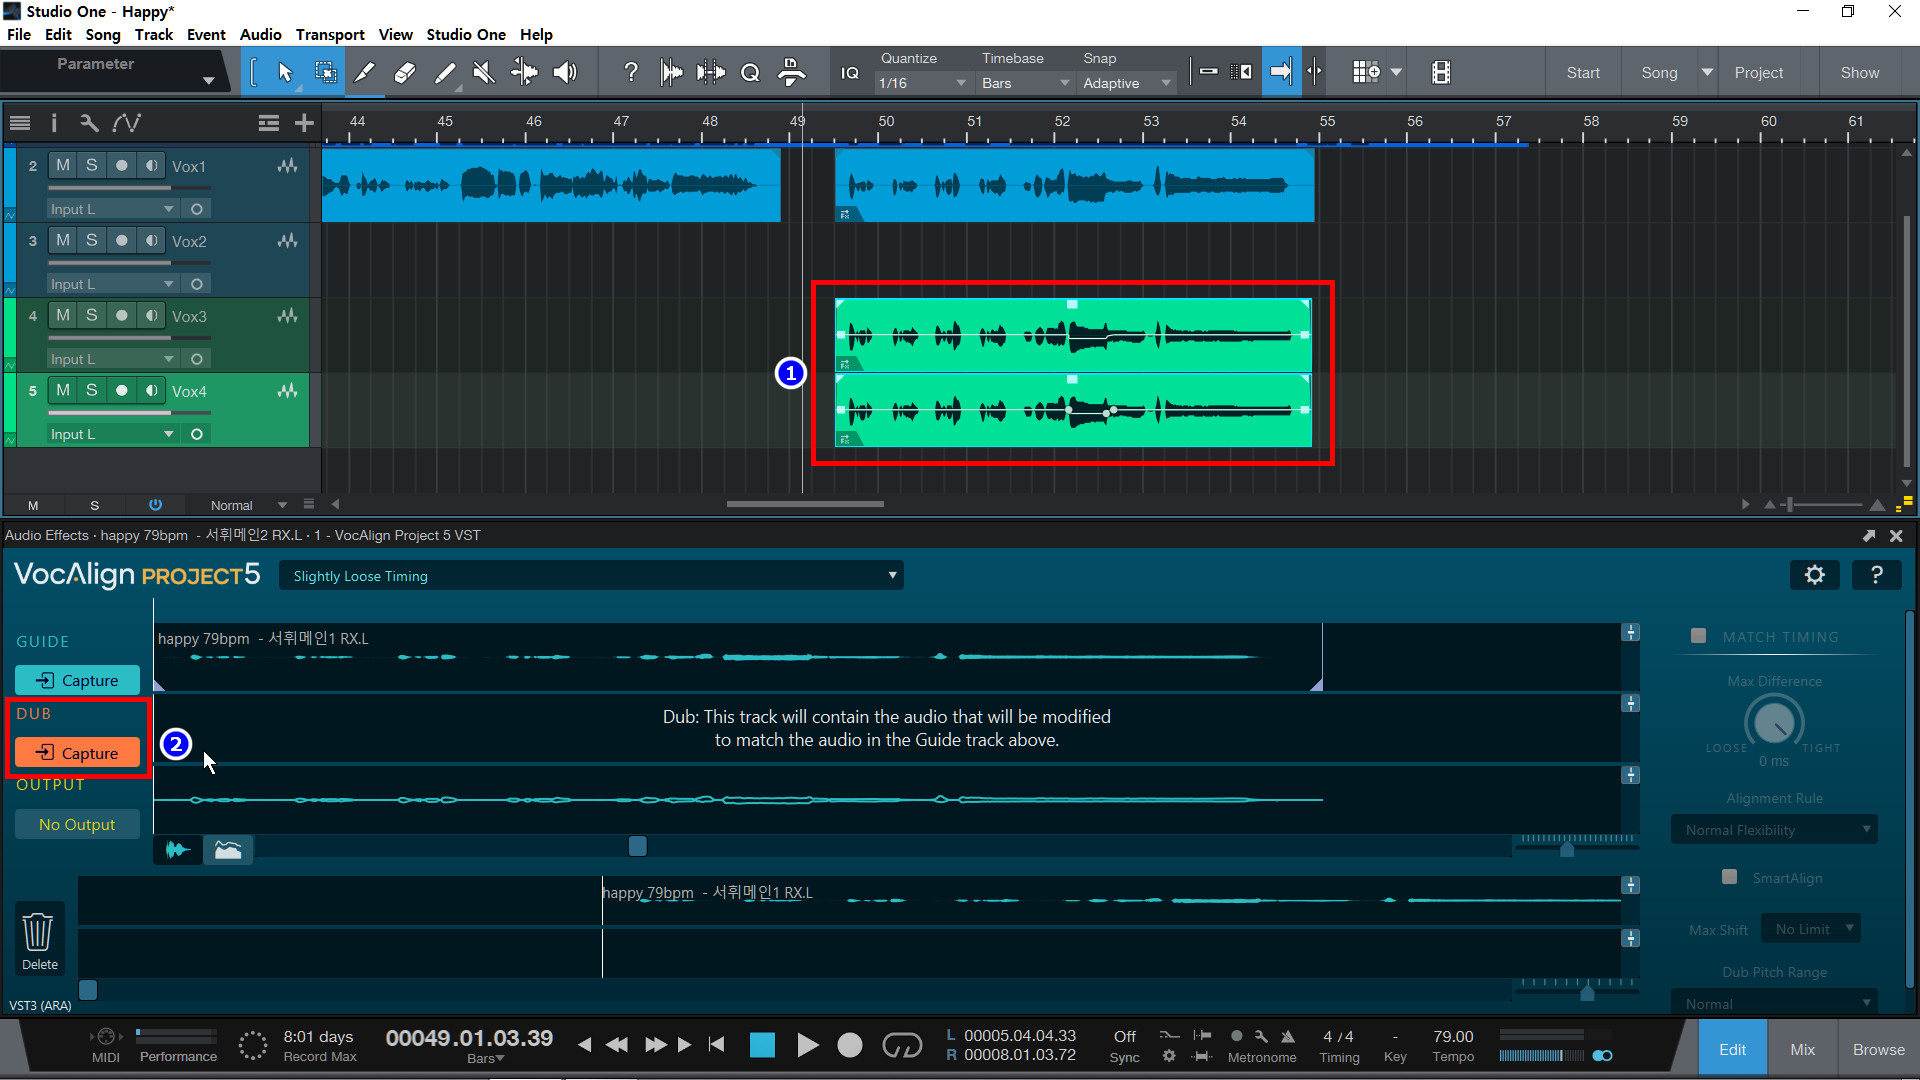Screen dimensions: 1920x1080
Task: Switch to the Mix tab
Action: [1802, 1049]
